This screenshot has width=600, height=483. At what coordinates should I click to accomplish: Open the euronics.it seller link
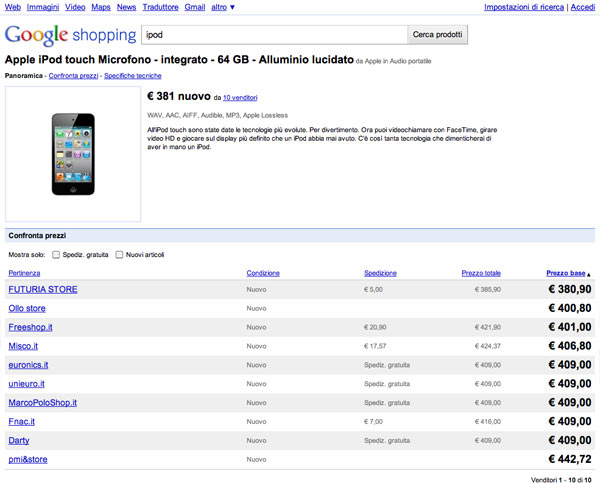28,365
